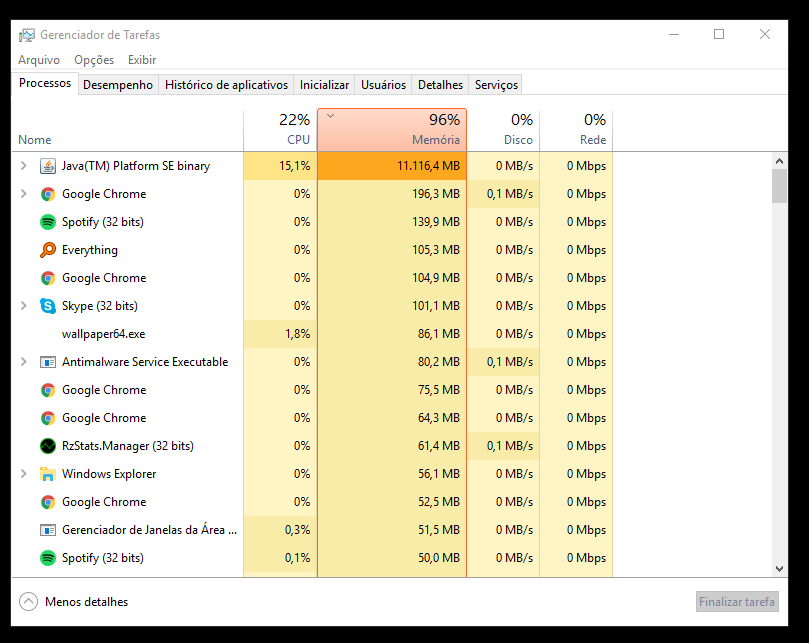Select the Processos tab
The height and width of the screenshot is (643, 809).
45,83
